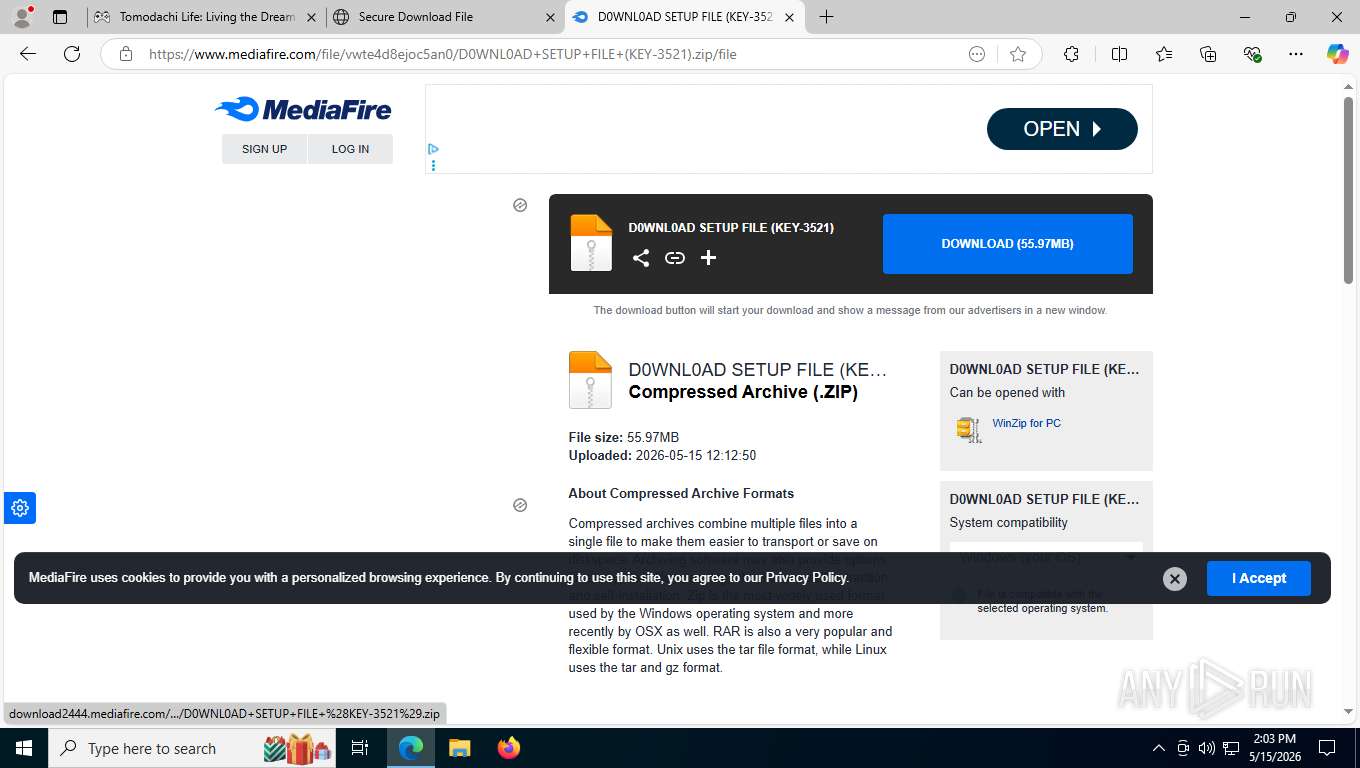Screen dimensions: 1360x768
Task: Click the ad choices icon on banner
Action: click(x=433, y=150)
